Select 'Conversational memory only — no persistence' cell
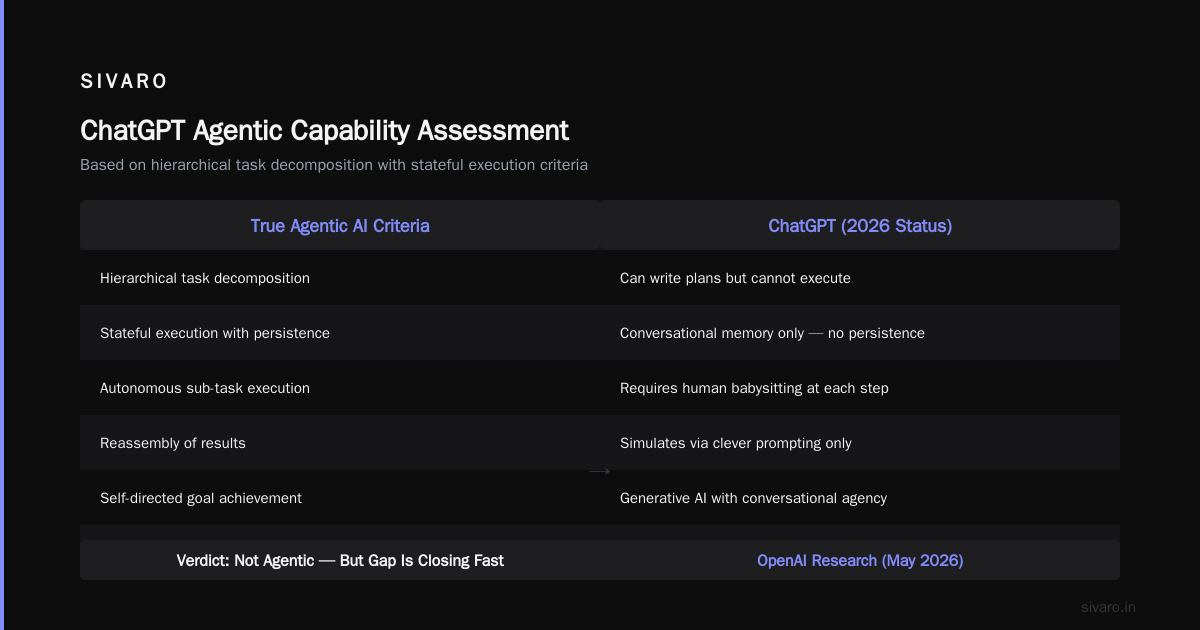The width and height of the screenshot is (1200, 630). [860, 333]
